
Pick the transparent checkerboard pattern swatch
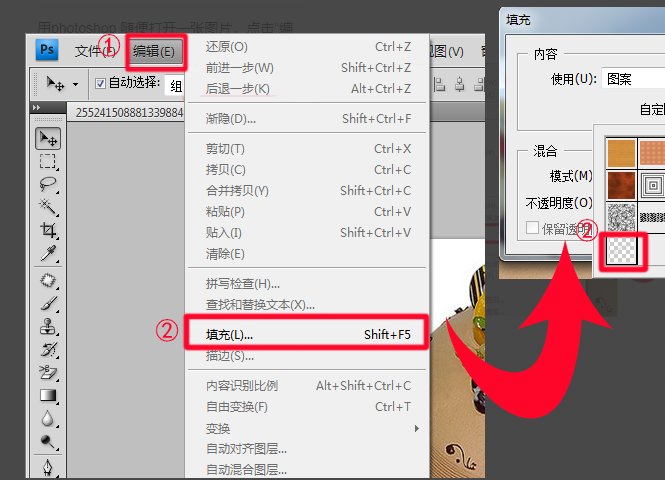pos(622,250)
